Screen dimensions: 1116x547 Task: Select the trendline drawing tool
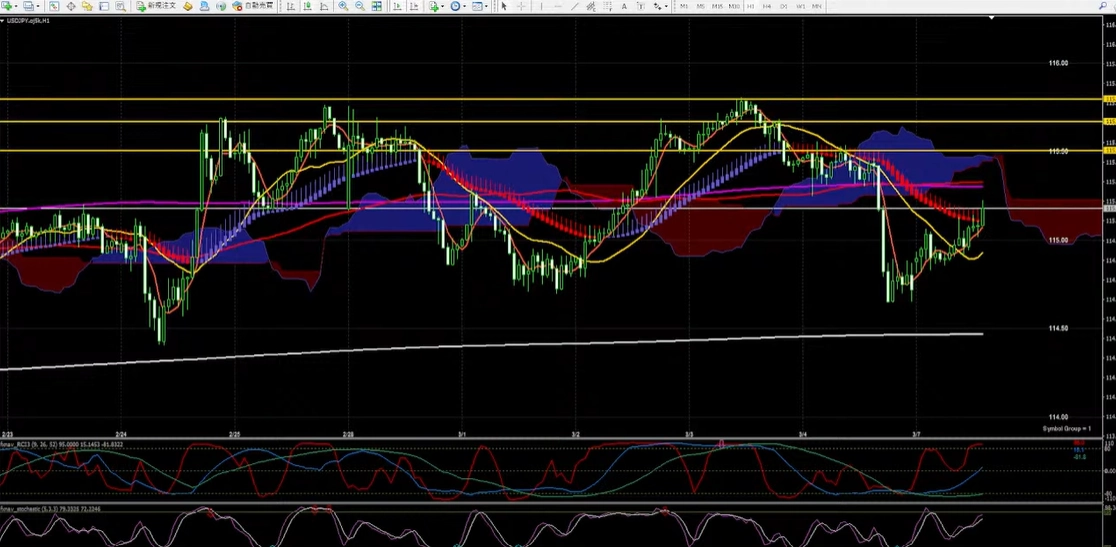[574, 6]
